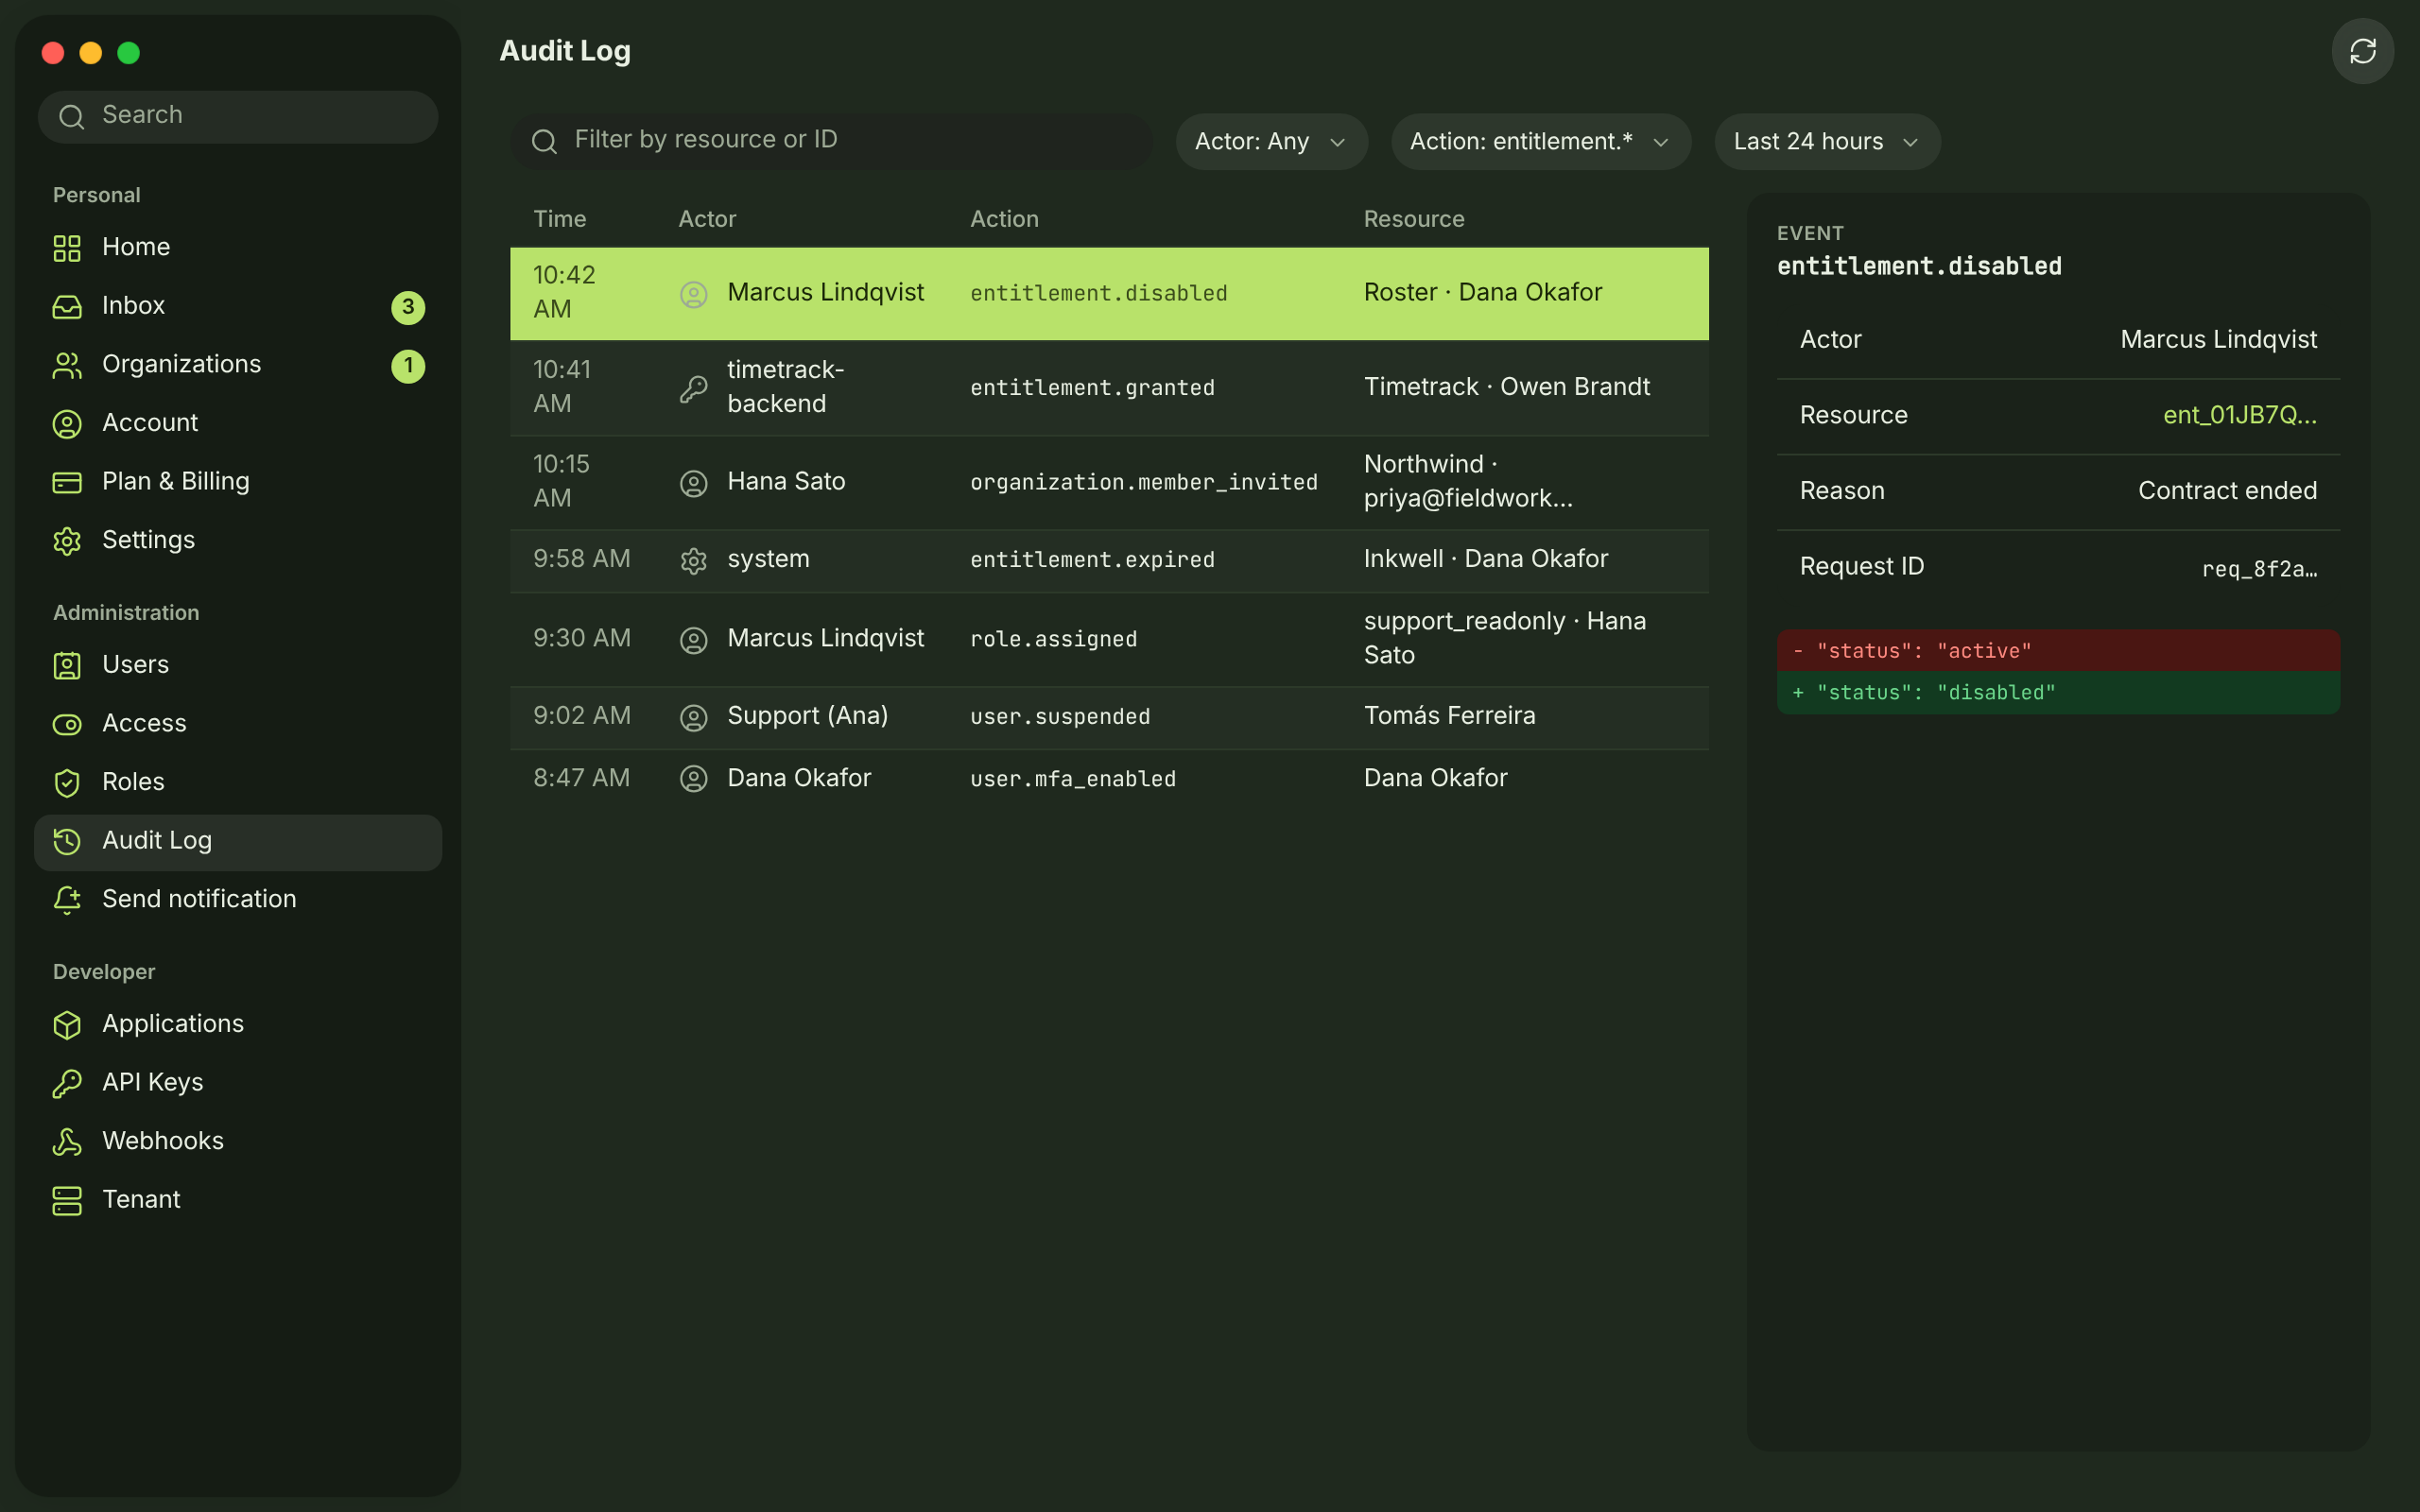The width and height of the screenshot is (2420, 1512).
Task: Click the Users badge icon
Action: coord(67,666)
